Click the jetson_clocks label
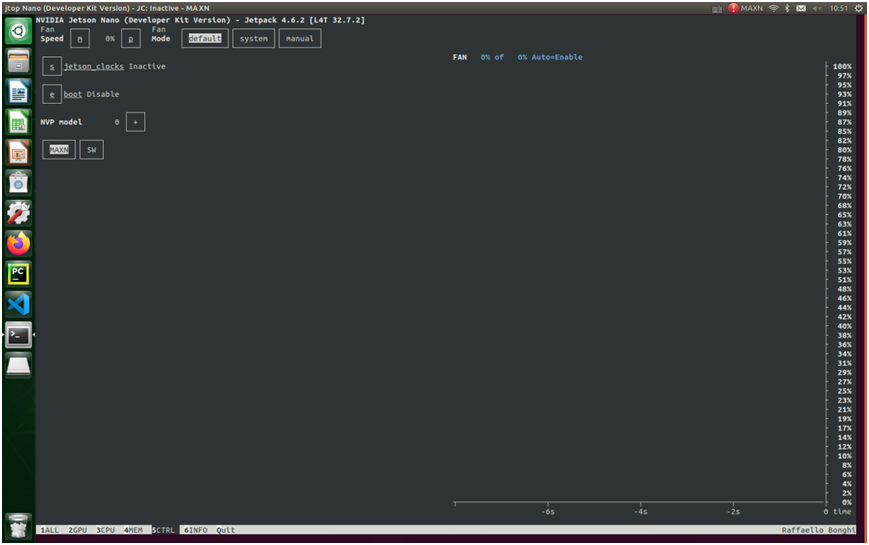The height and width of the screenshot is (545, 869). [94, 66]
